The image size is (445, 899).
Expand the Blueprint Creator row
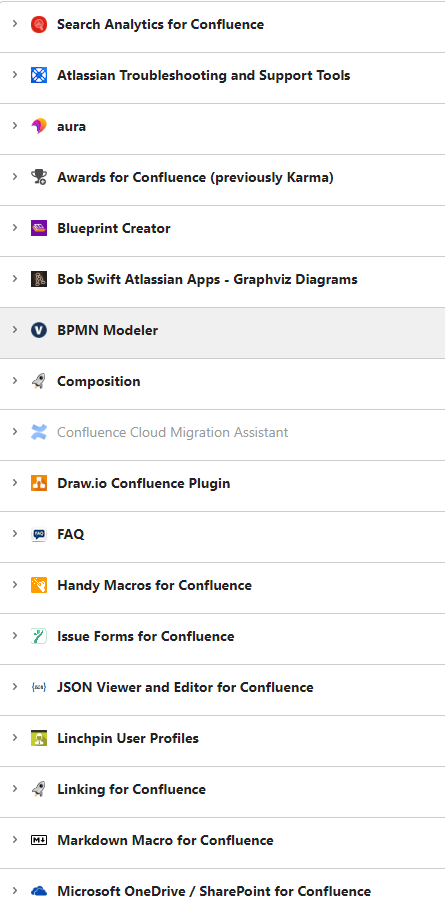[x=15, y=228]
